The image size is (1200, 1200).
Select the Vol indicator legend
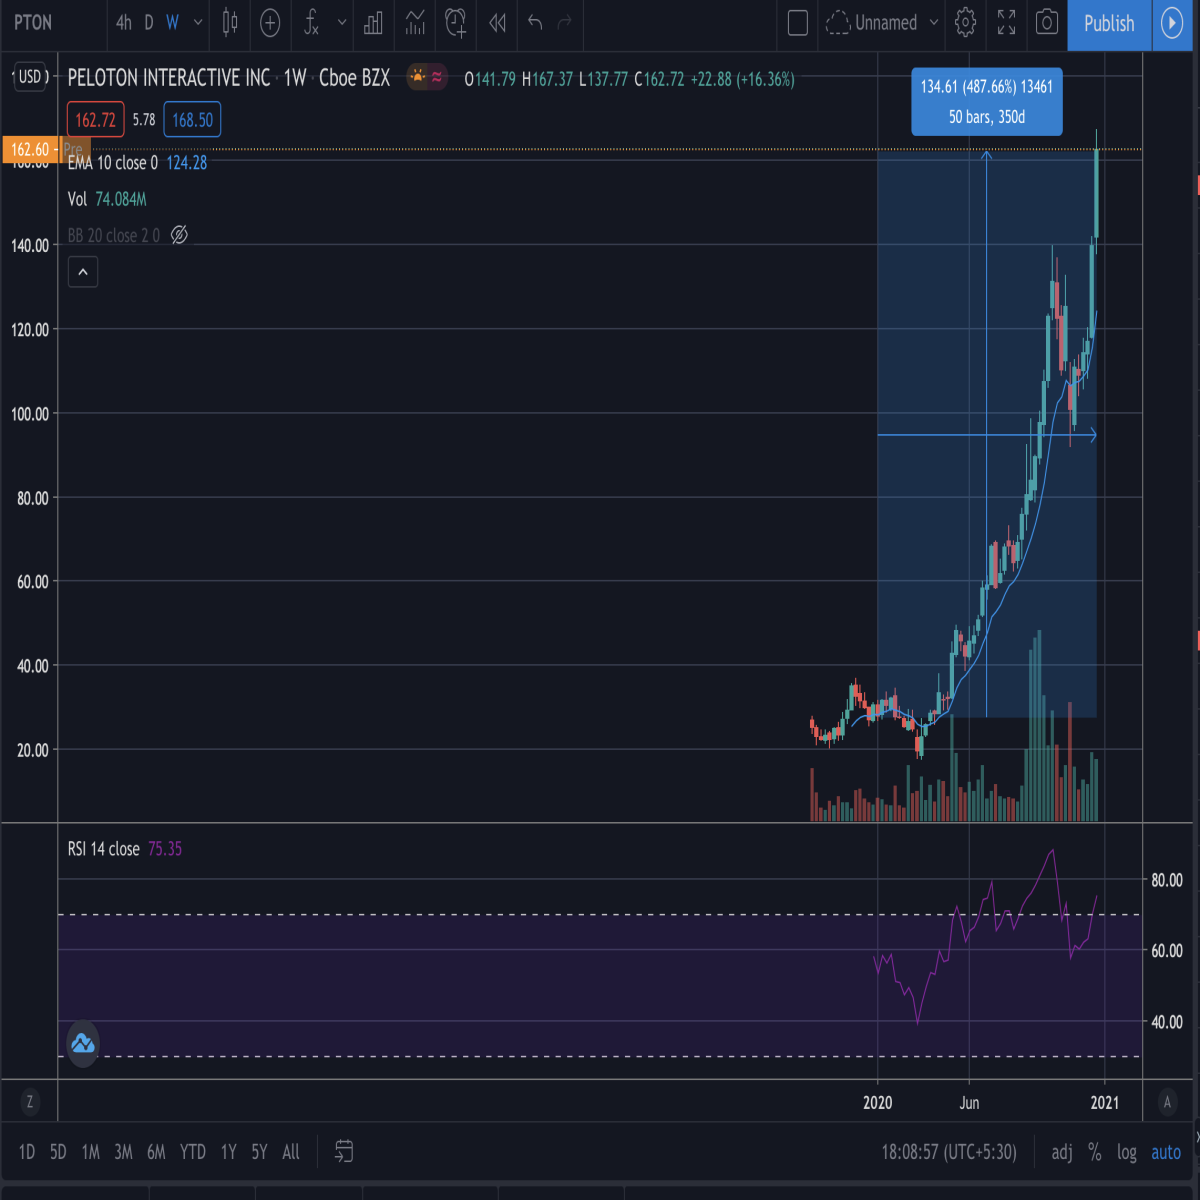tap(77, 199)
